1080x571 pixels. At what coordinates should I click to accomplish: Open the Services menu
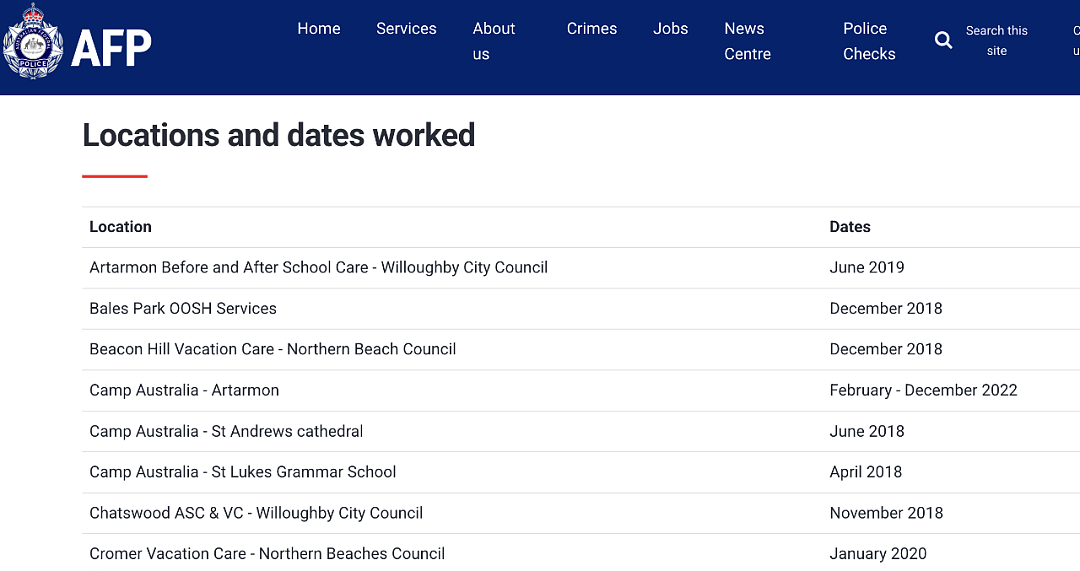pos(406,29)
